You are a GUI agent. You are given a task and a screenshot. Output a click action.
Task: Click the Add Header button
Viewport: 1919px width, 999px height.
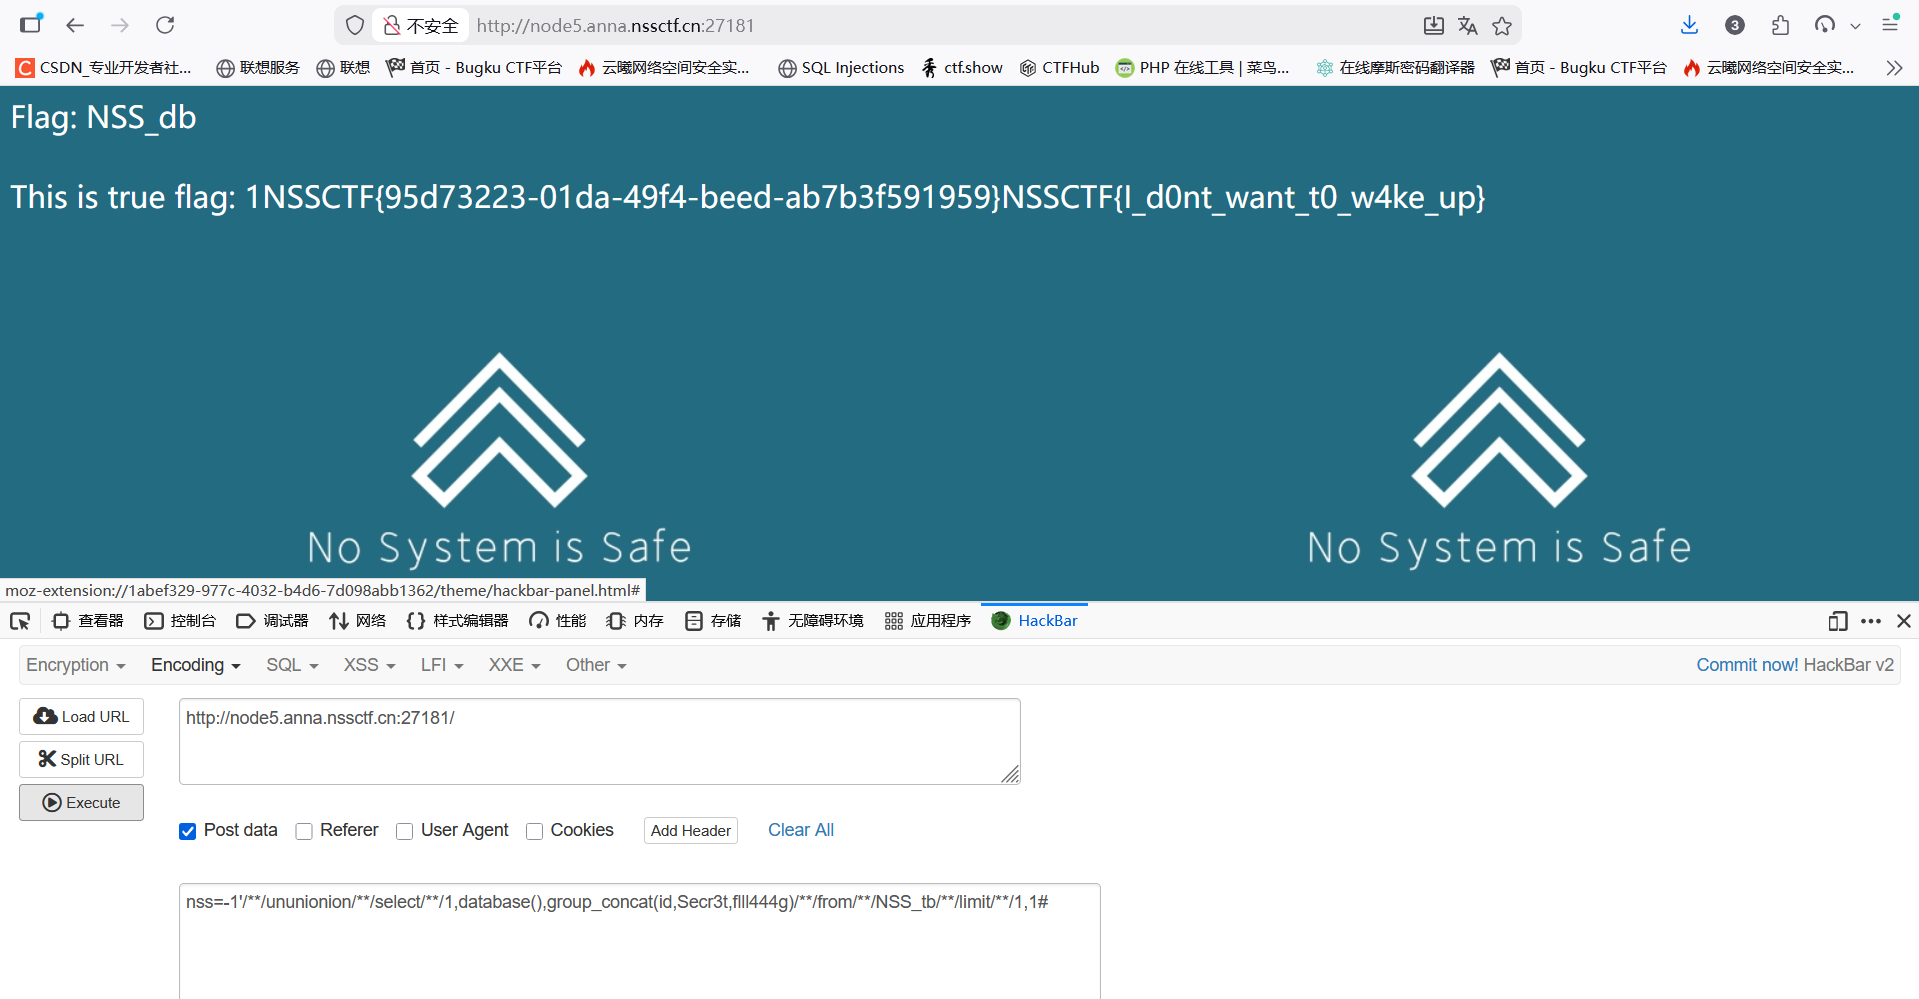click(691, 831)
